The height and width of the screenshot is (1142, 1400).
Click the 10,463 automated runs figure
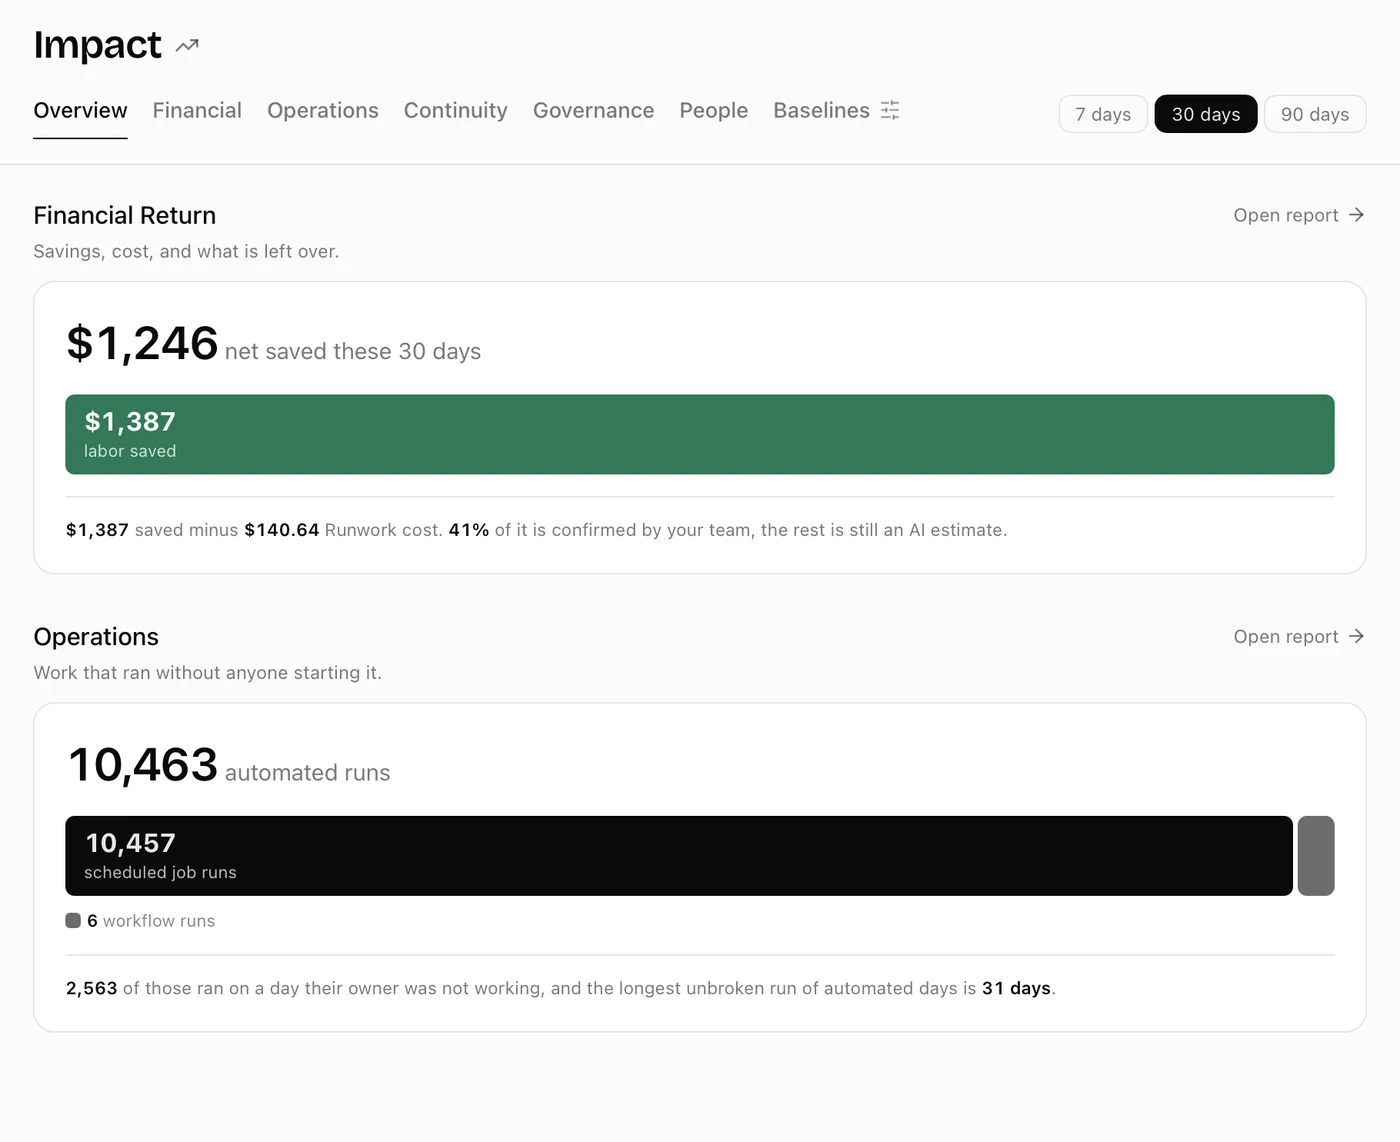click(142, 765)
